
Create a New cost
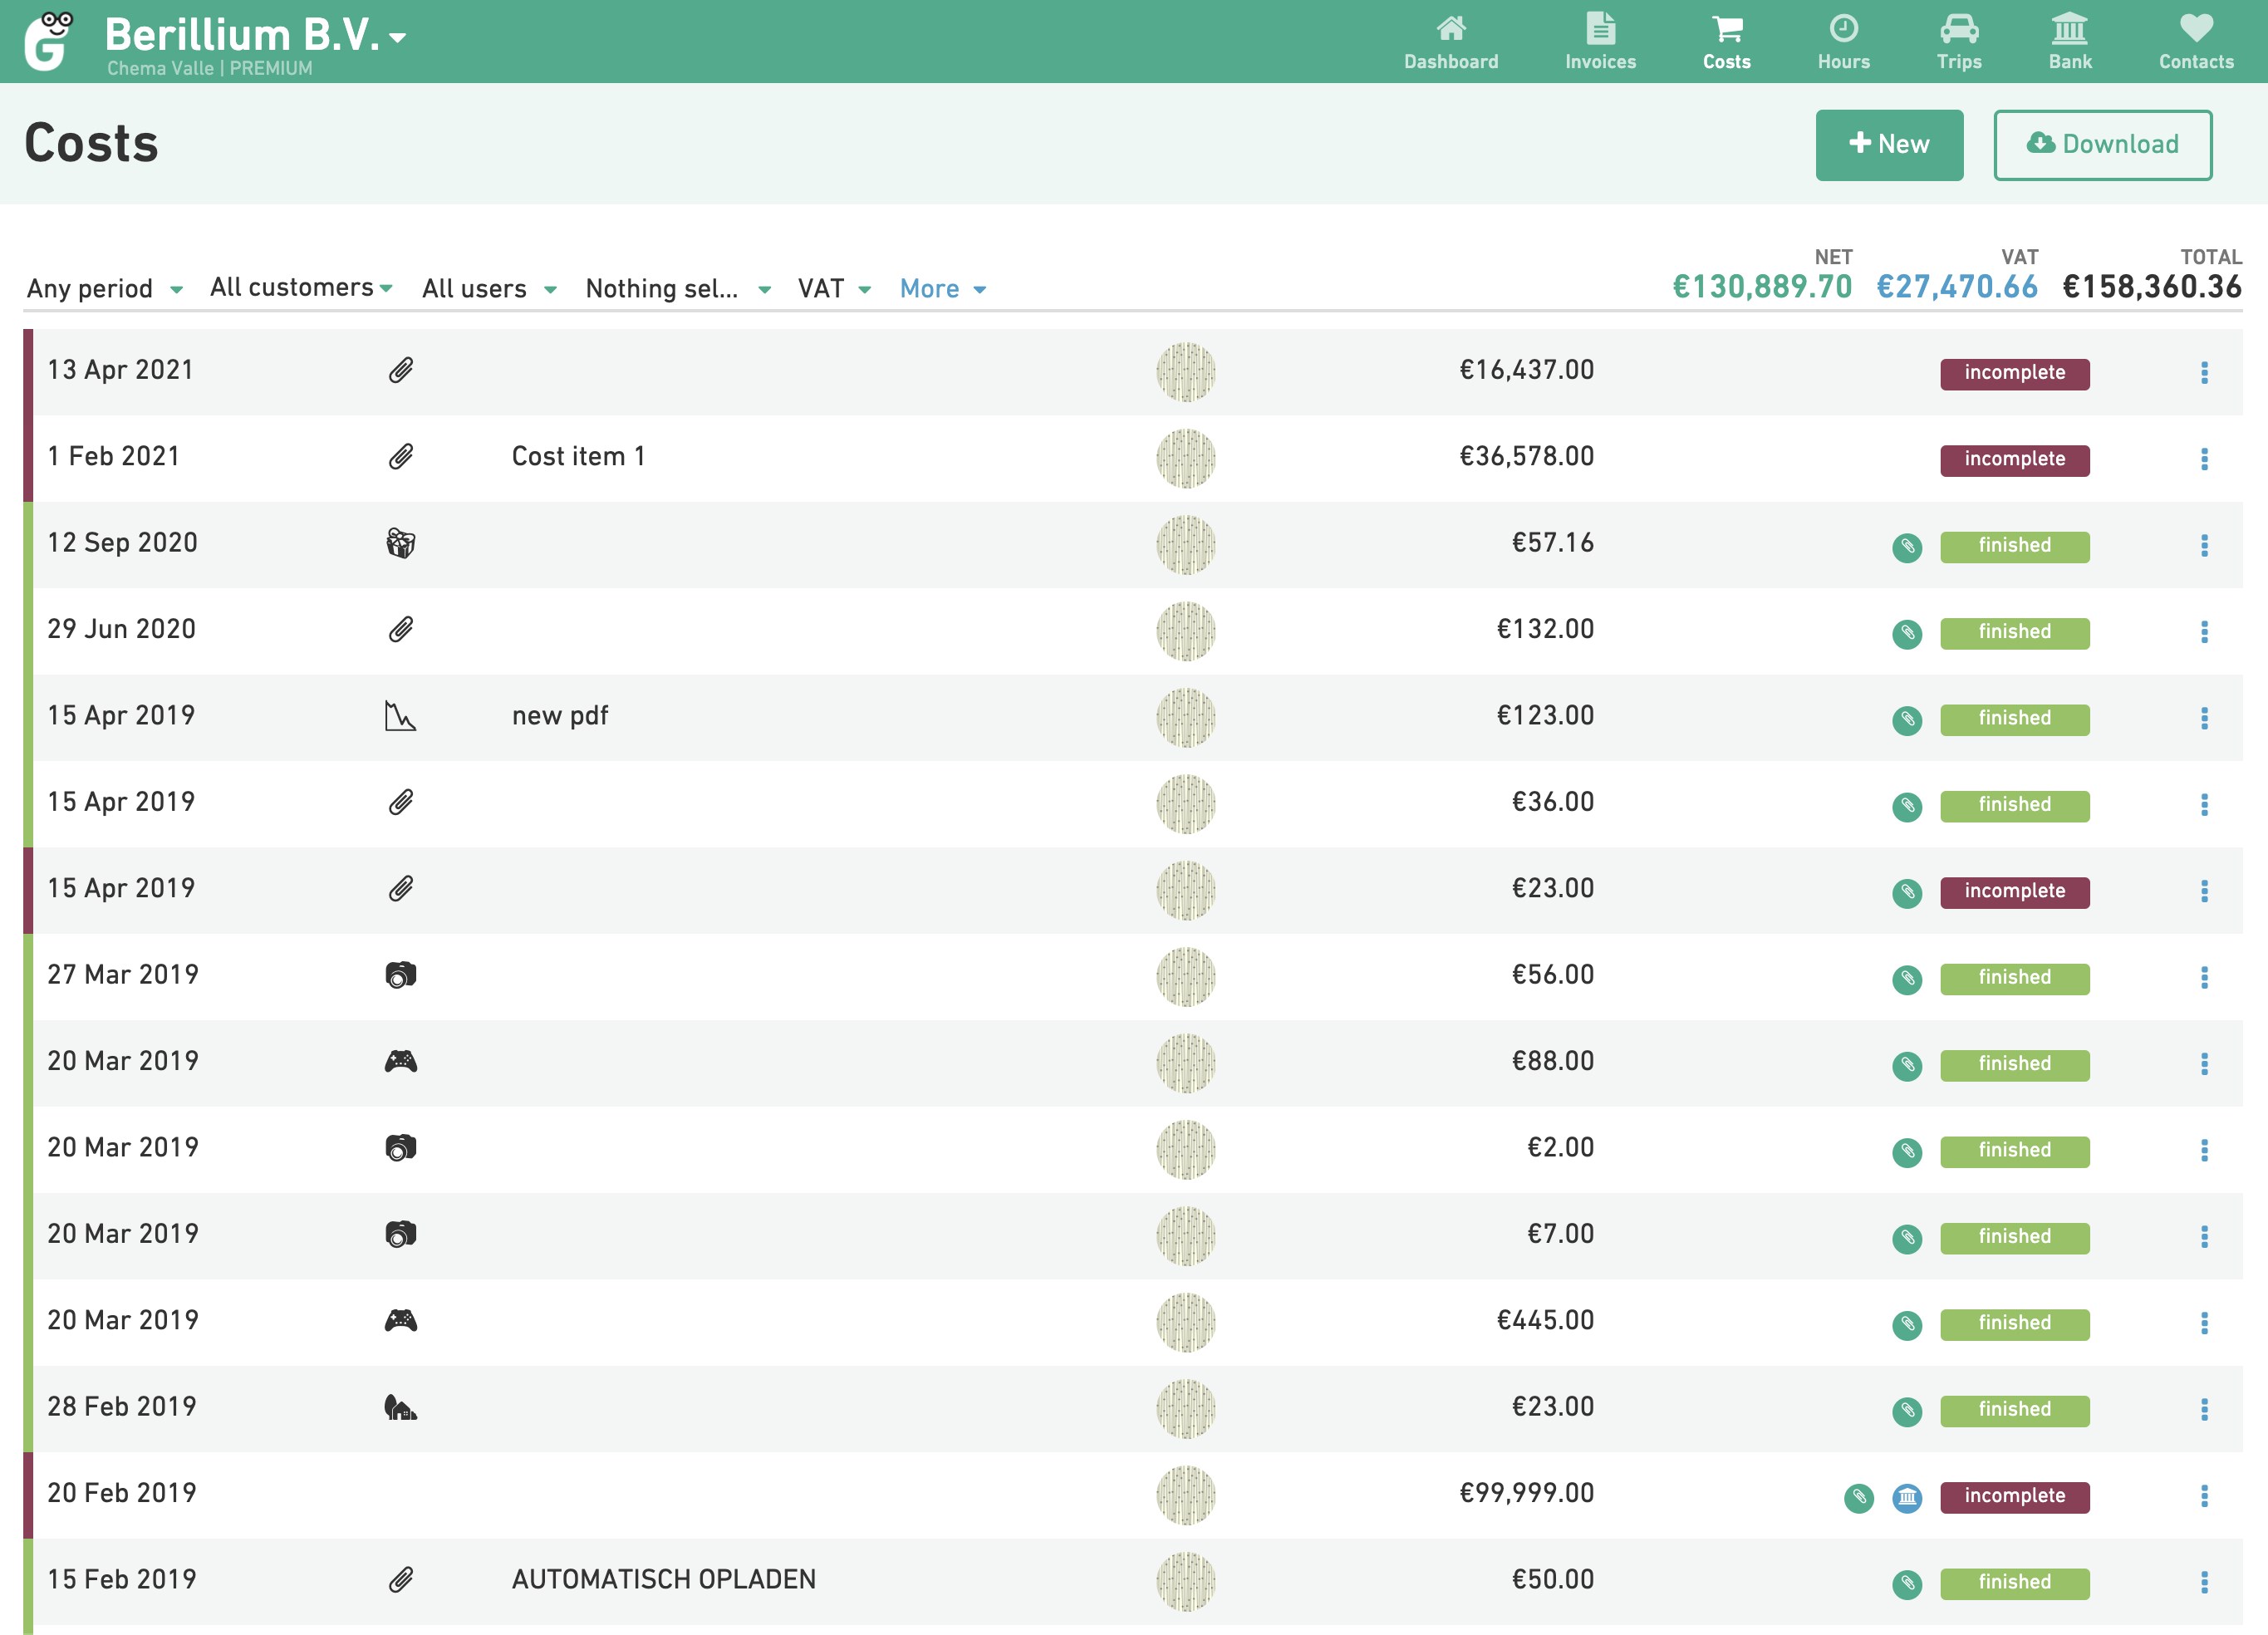pyautogui.click(x=1888, y=145)
